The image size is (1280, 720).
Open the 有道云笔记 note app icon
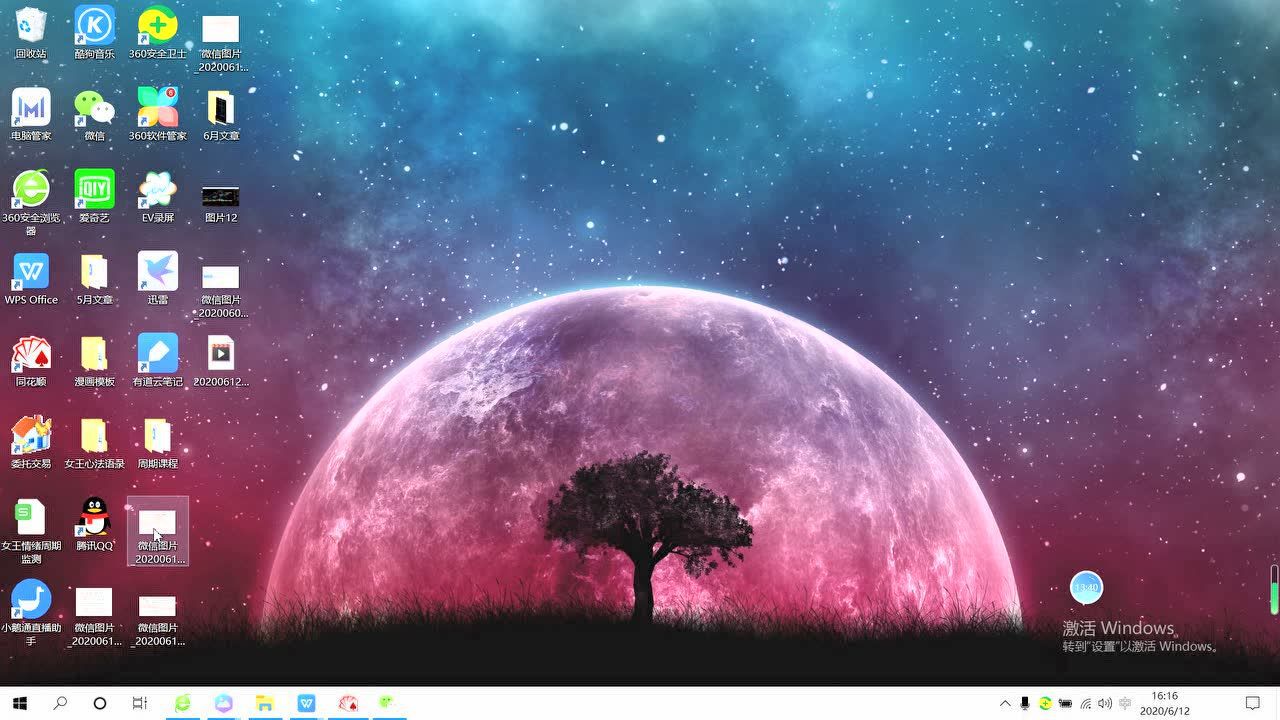pyautogui.click(x=157, y=354)
